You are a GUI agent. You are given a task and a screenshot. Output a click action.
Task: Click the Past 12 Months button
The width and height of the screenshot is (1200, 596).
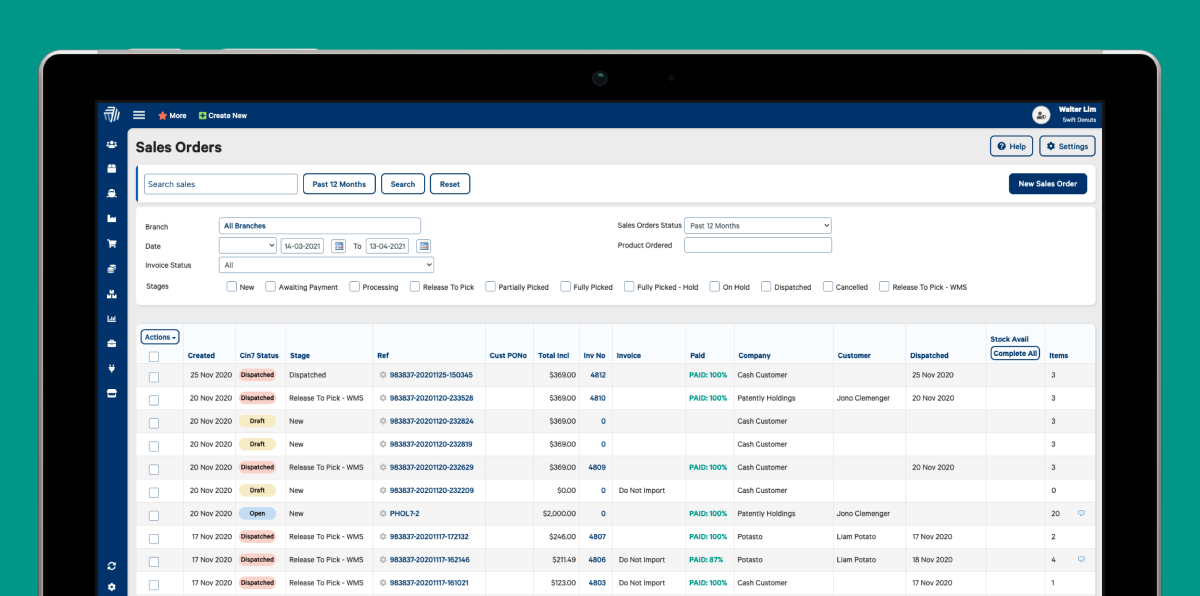coord(339,184)
